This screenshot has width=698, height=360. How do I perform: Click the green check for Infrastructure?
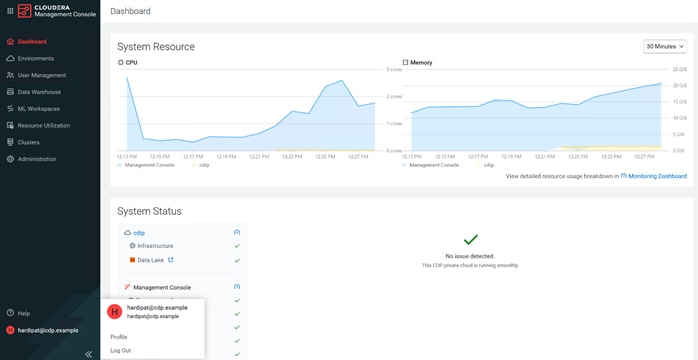pos(237,246)
